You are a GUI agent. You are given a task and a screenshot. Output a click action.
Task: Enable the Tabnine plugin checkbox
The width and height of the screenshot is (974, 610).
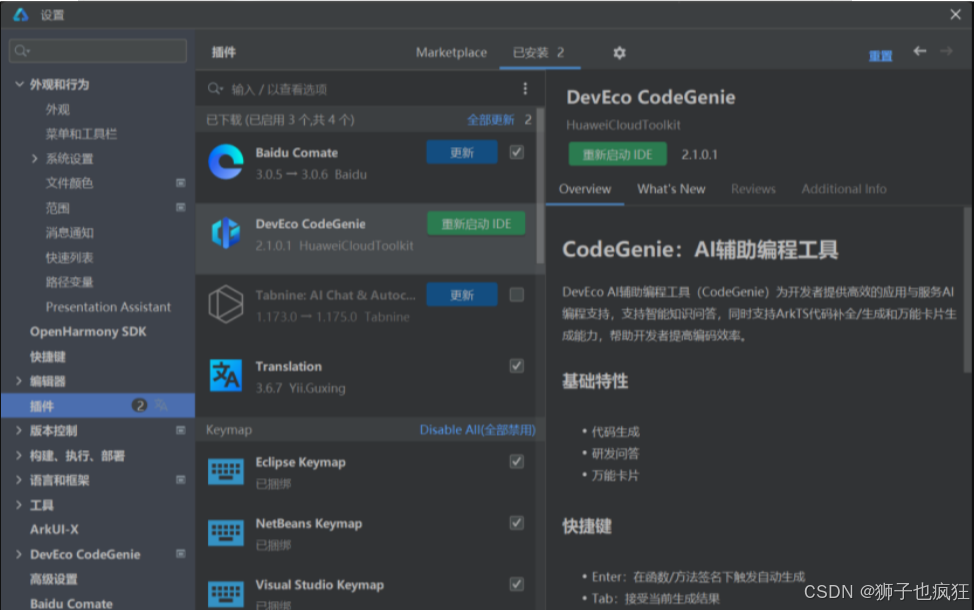[516, 294]
